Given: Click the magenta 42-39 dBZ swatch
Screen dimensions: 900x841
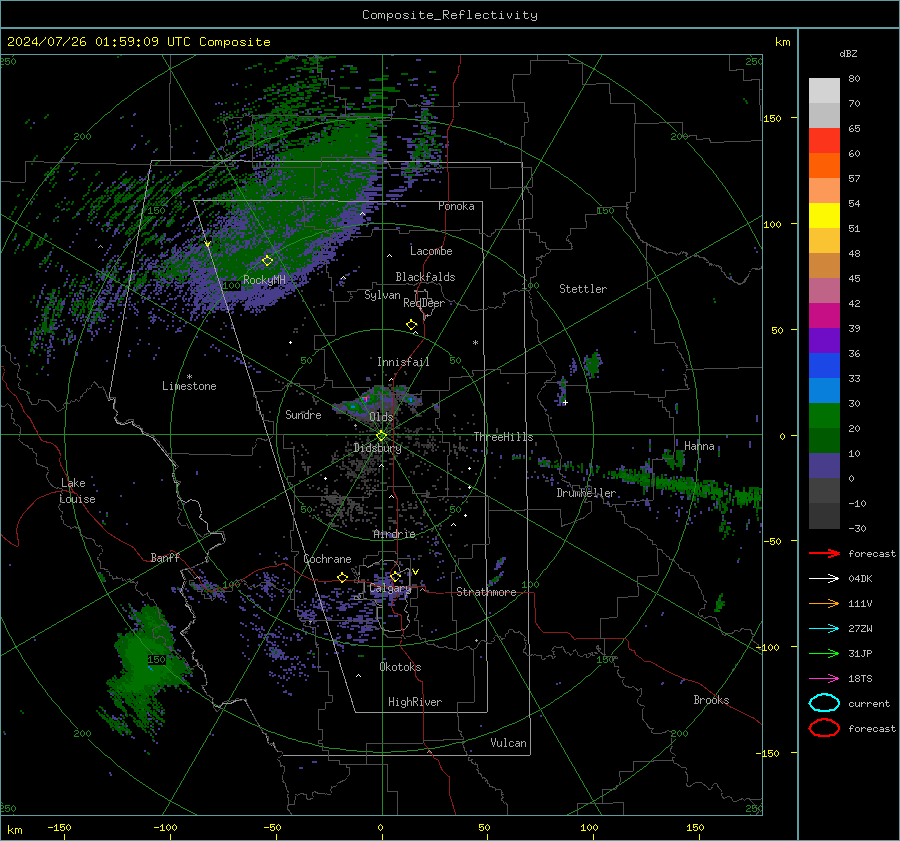Looking at the screenshot, I should [x=824, y=316].
